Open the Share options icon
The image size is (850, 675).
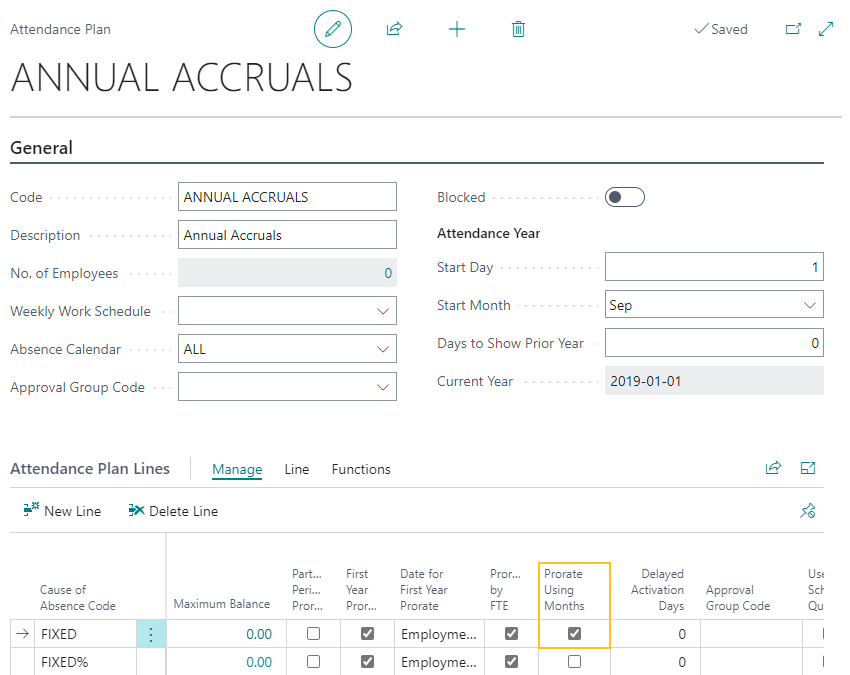click(x=394, y=29)
